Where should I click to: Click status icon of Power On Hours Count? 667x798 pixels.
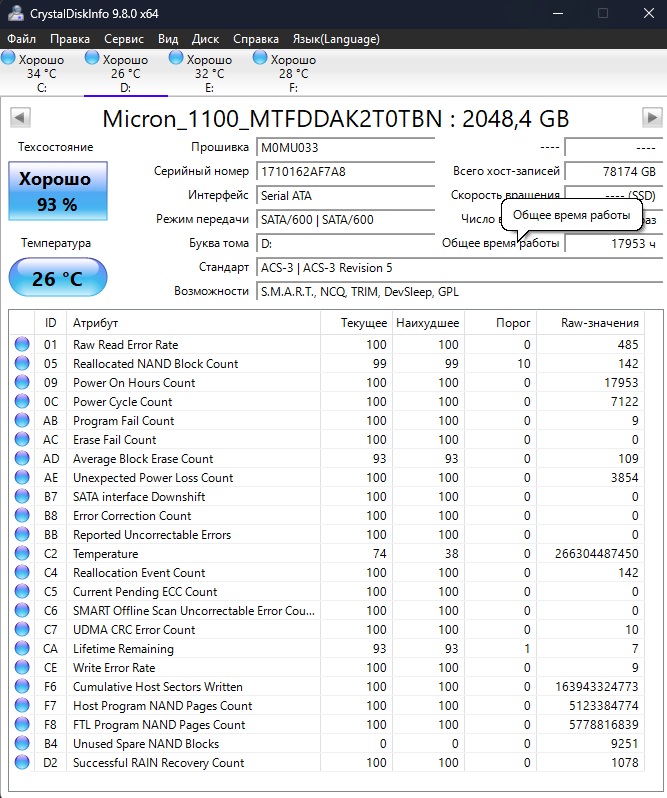click(22, 382)
